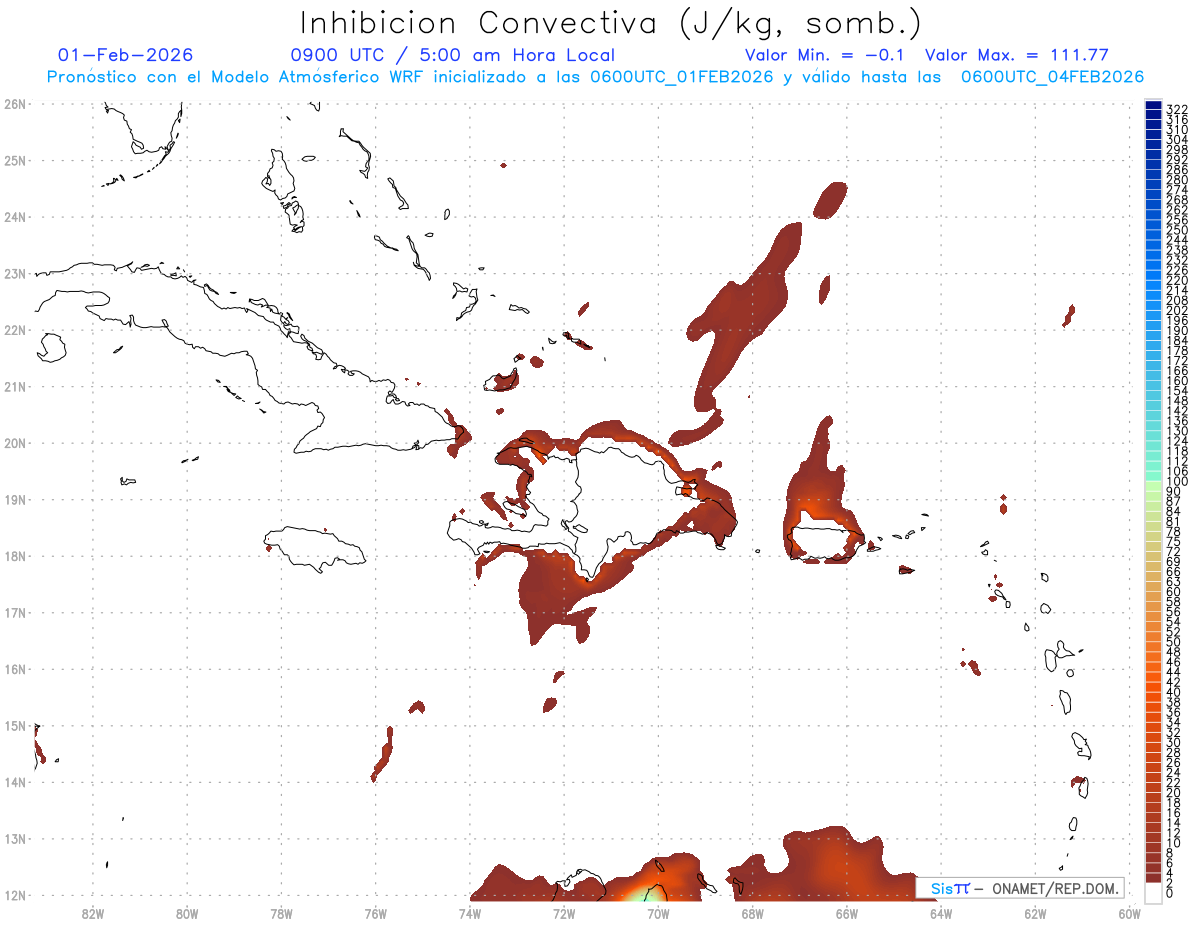The image size is (1200, 927).
Task: Click the '20N' latitude label
Action: tap(14, 443)
